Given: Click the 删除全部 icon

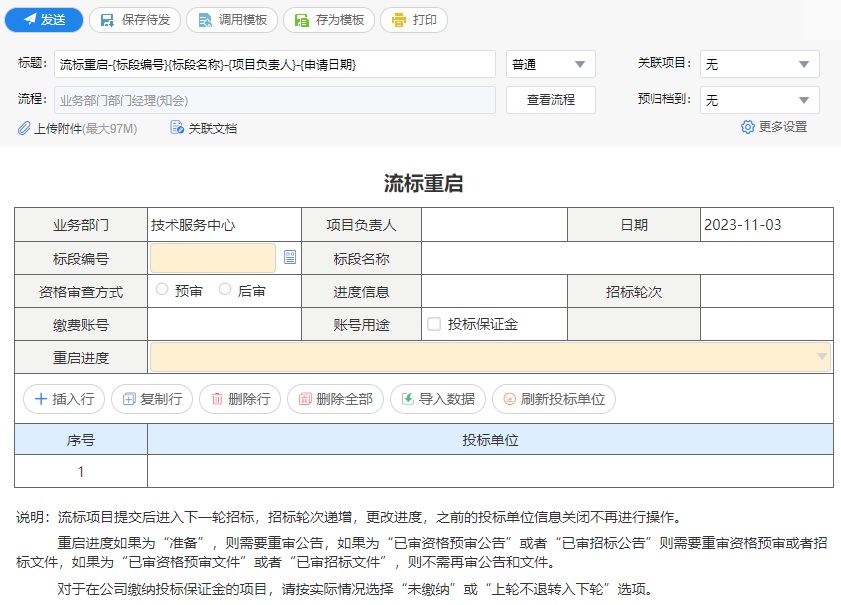Looking at the screenshot, I should 305,399.
